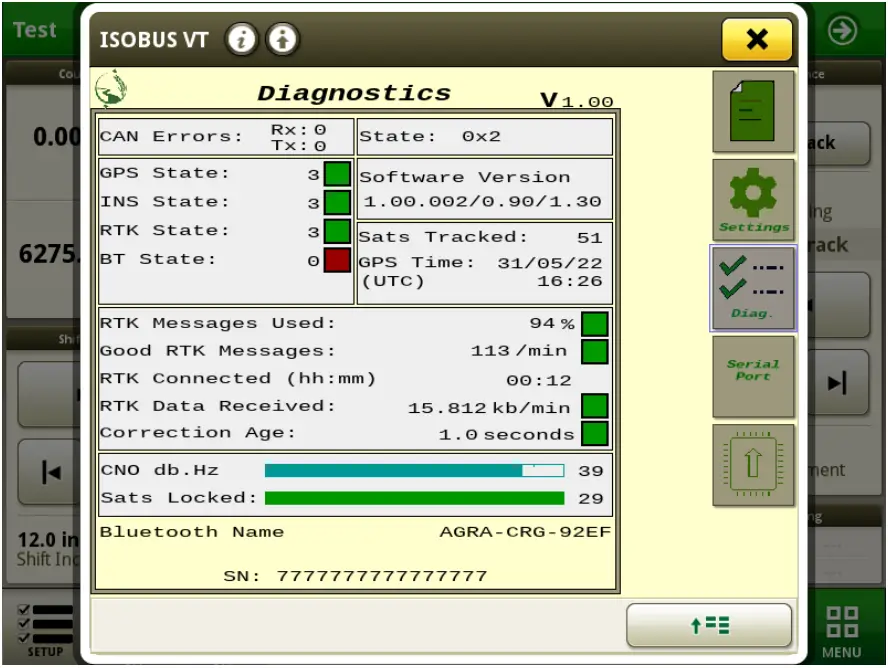This screenshot has width=888, height=668.
Task: Click the Correction Age green indicator
Action: [x=595, y=434]
